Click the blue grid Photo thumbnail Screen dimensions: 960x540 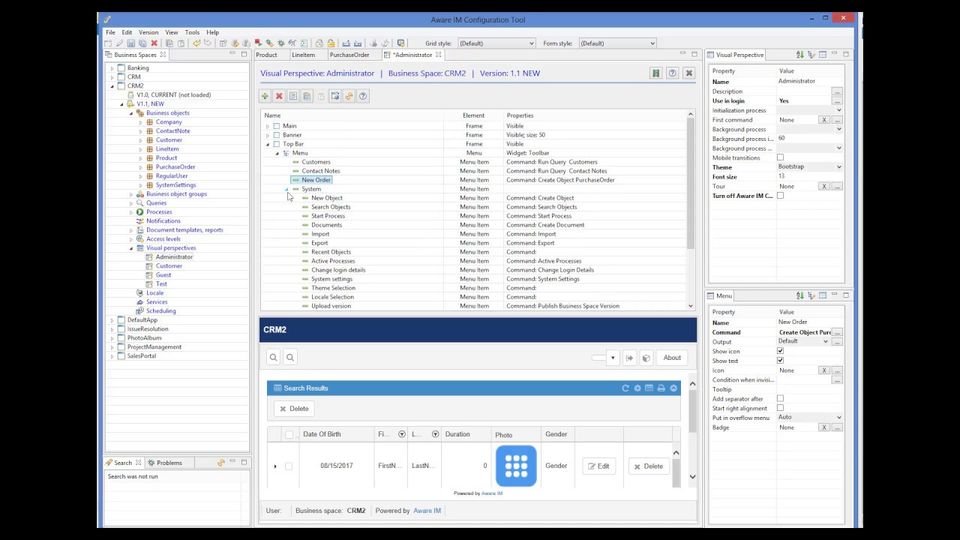pos(516,466)
